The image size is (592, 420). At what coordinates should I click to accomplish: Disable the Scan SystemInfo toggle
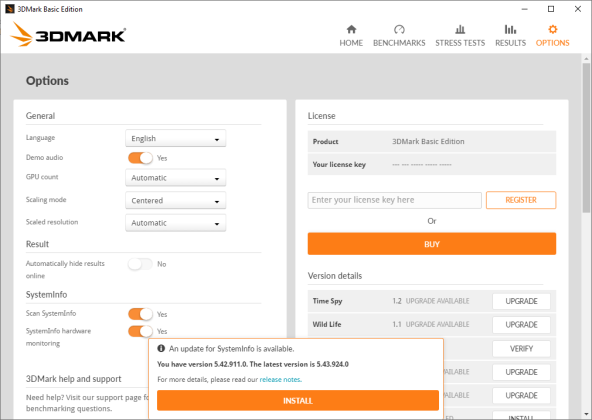tap(140, 314)
